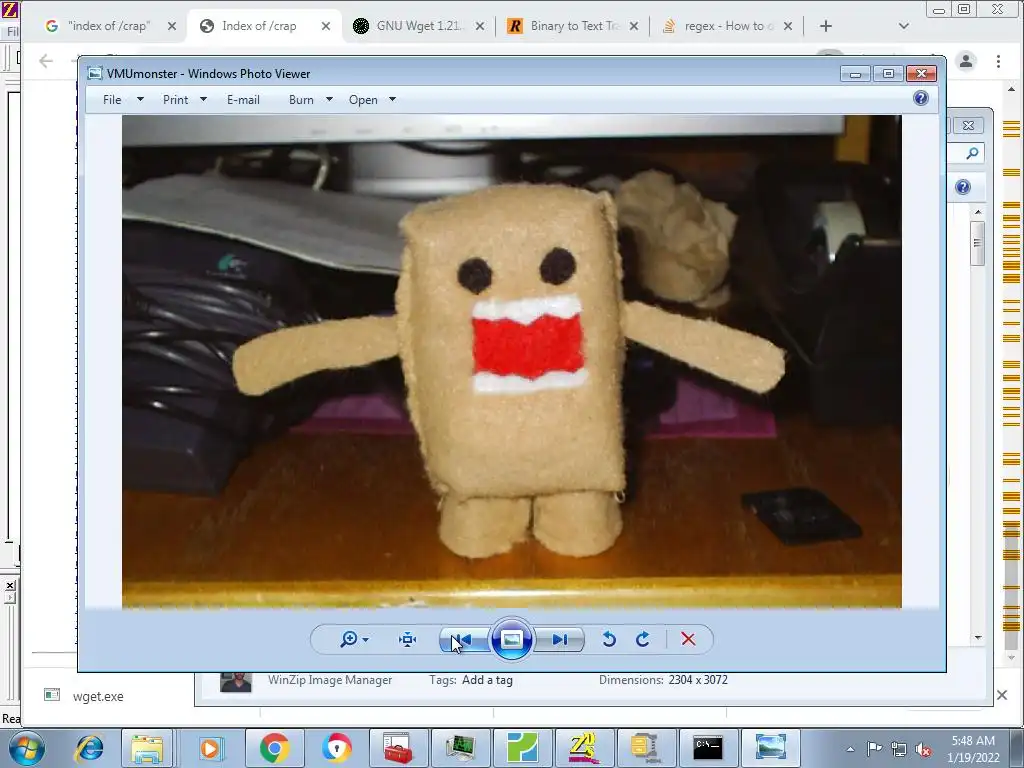Click the Explorer scrollbar up arrow
The height and width of the screenshot is (768, 1024).
pos(978,212)
